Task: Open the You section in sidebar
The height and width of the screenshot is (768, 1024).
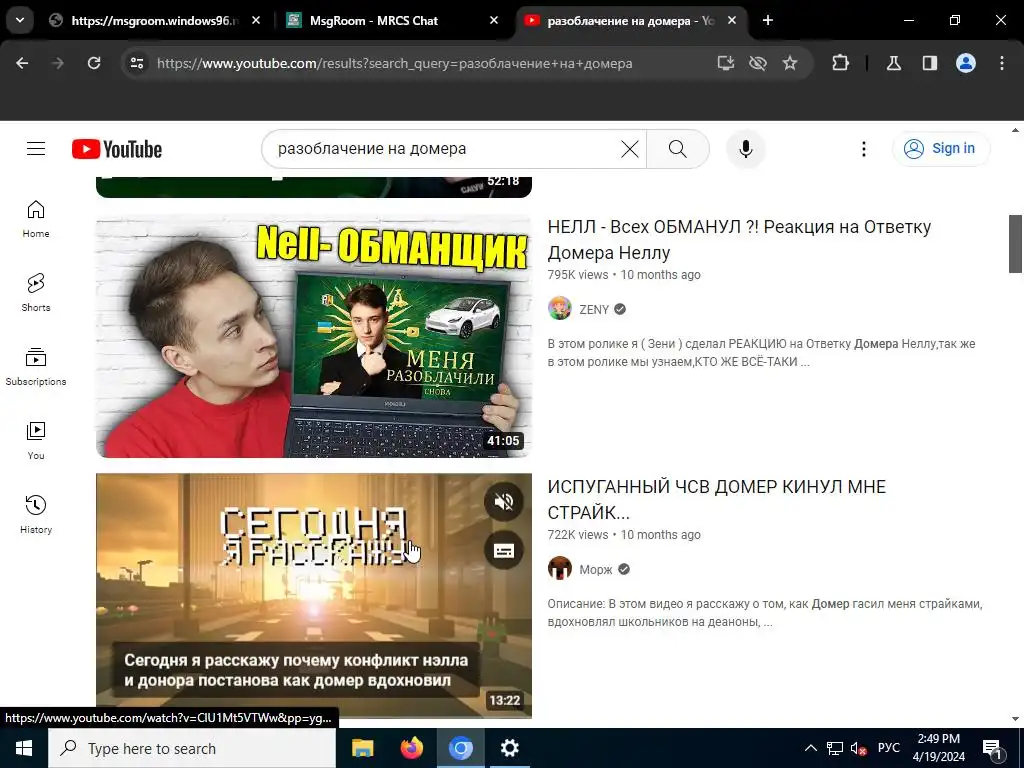Action: (36, 440)
